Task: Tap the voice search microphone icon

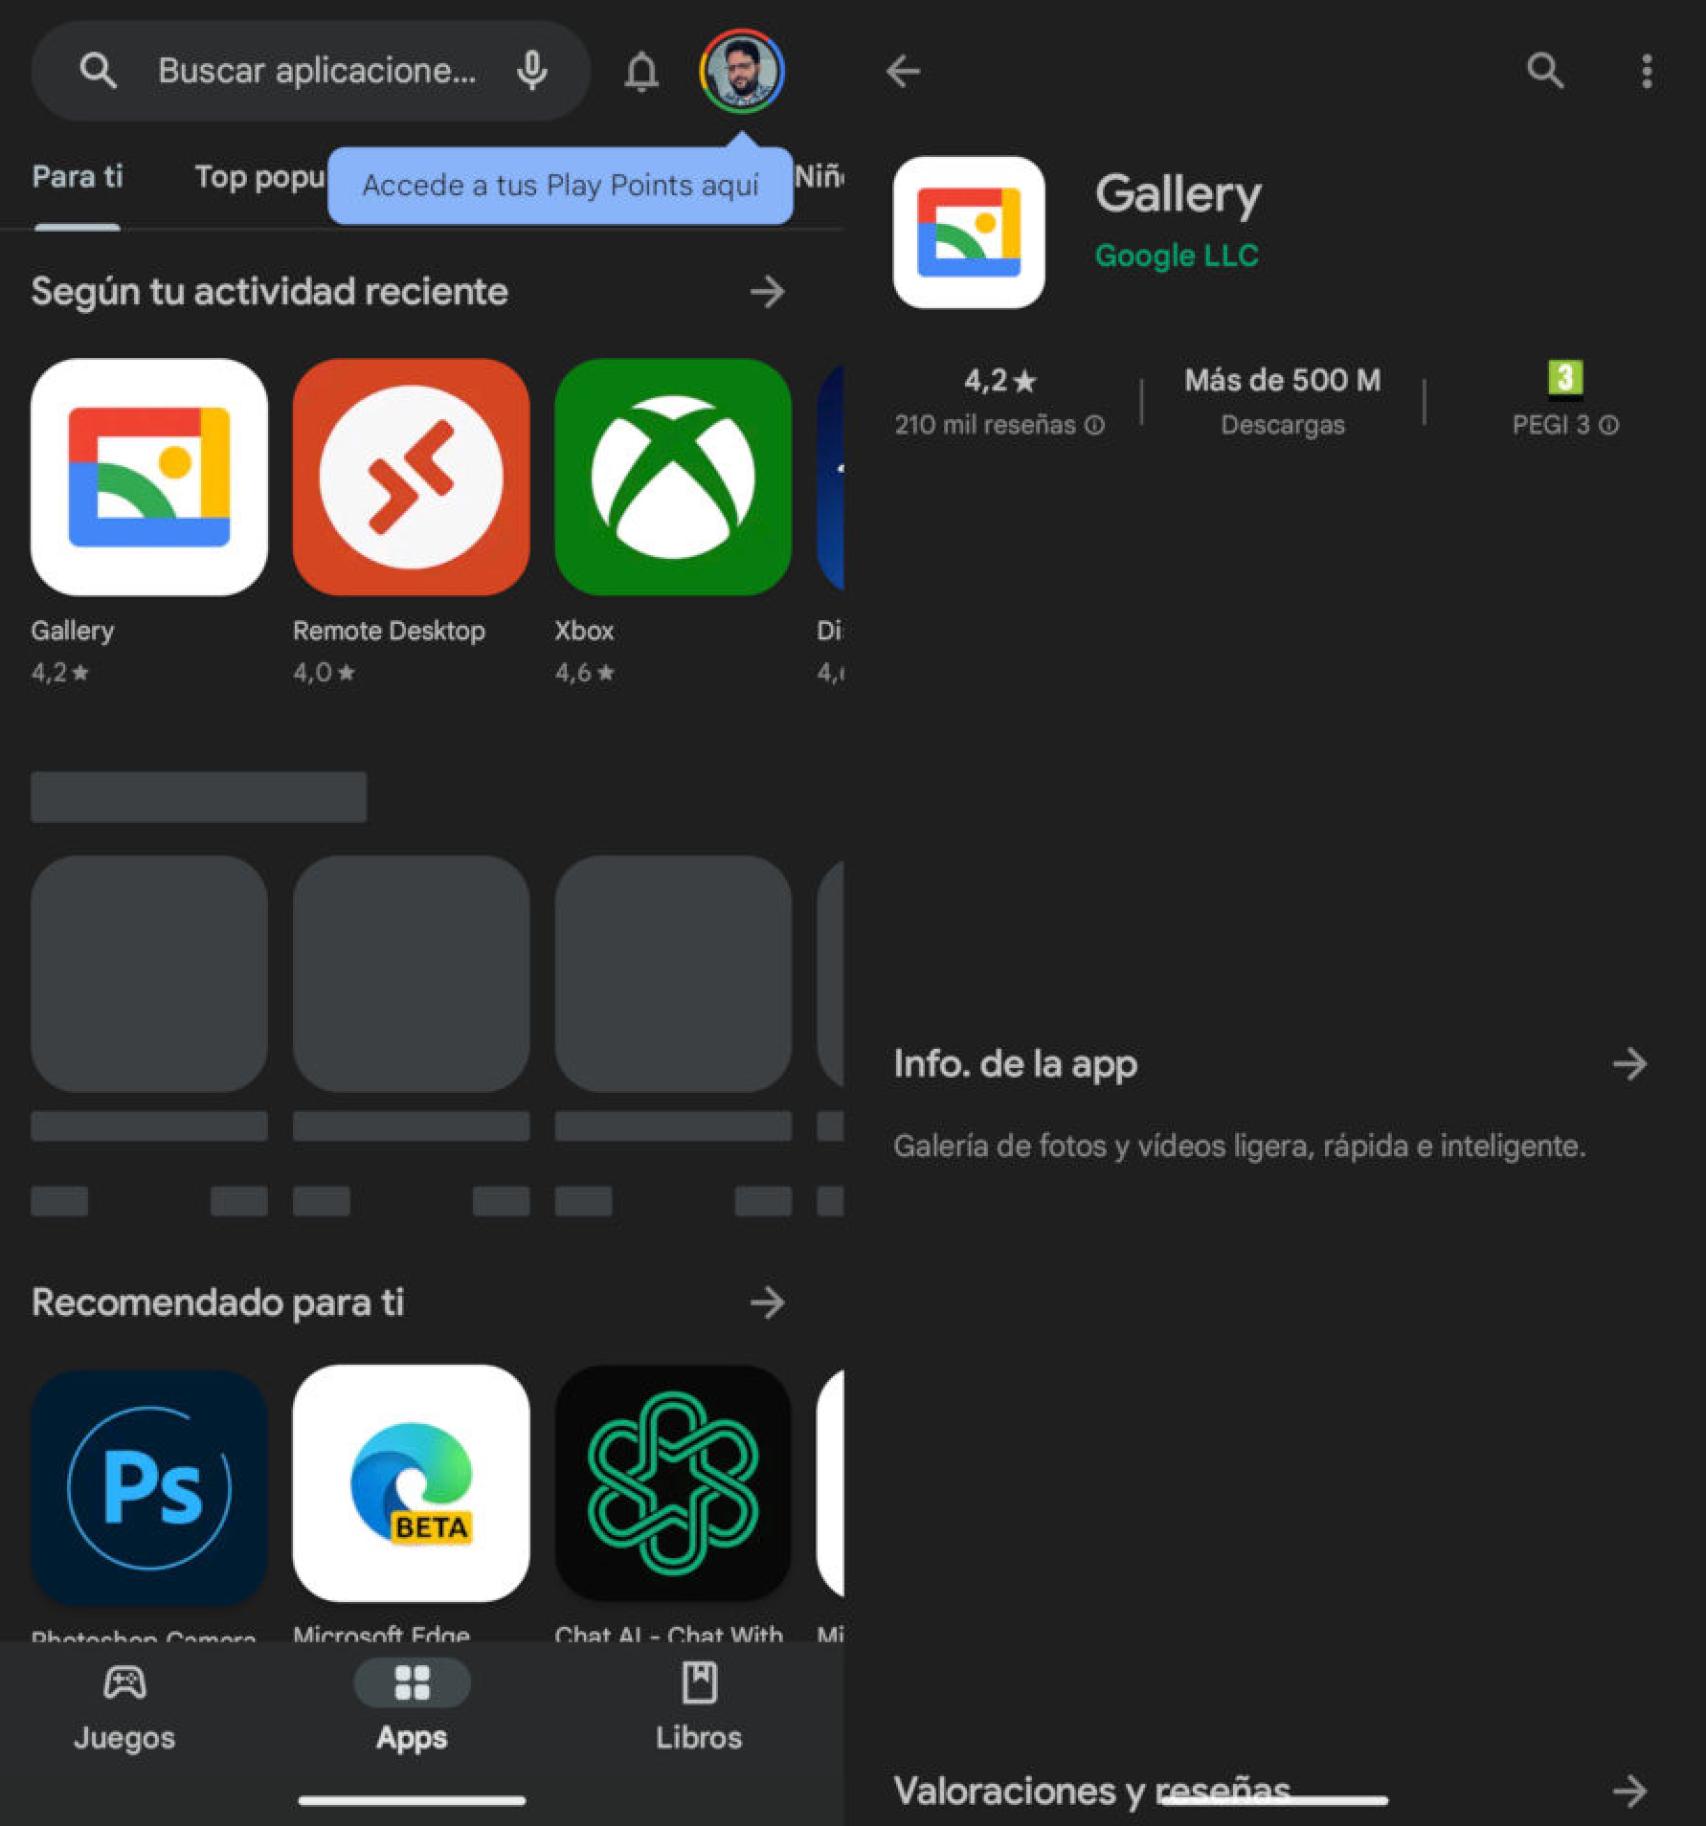Action: tap(532, 71)
